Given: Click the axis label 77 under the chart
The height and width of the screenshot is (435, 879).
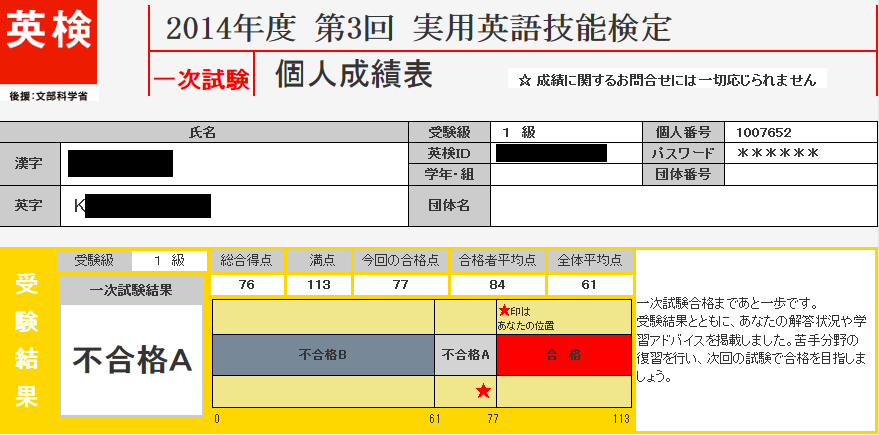Looking at the screenshot, I should point(492,419).
